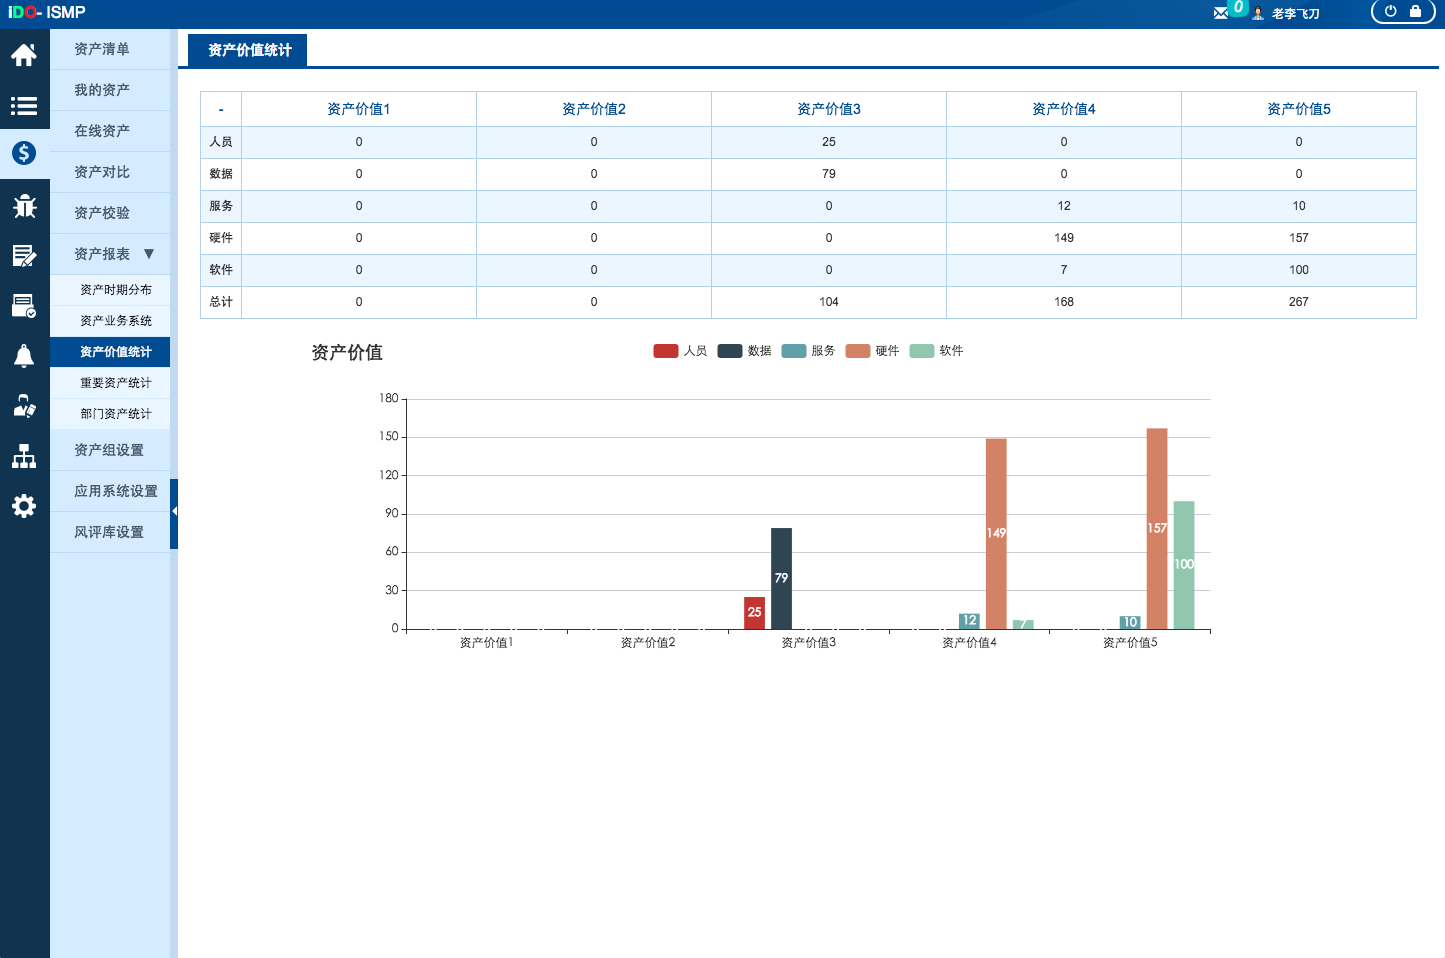Viewport: 1445px width, 958px height.
Task: Click the organization chart sidebar icon
Action: [24, 457]
